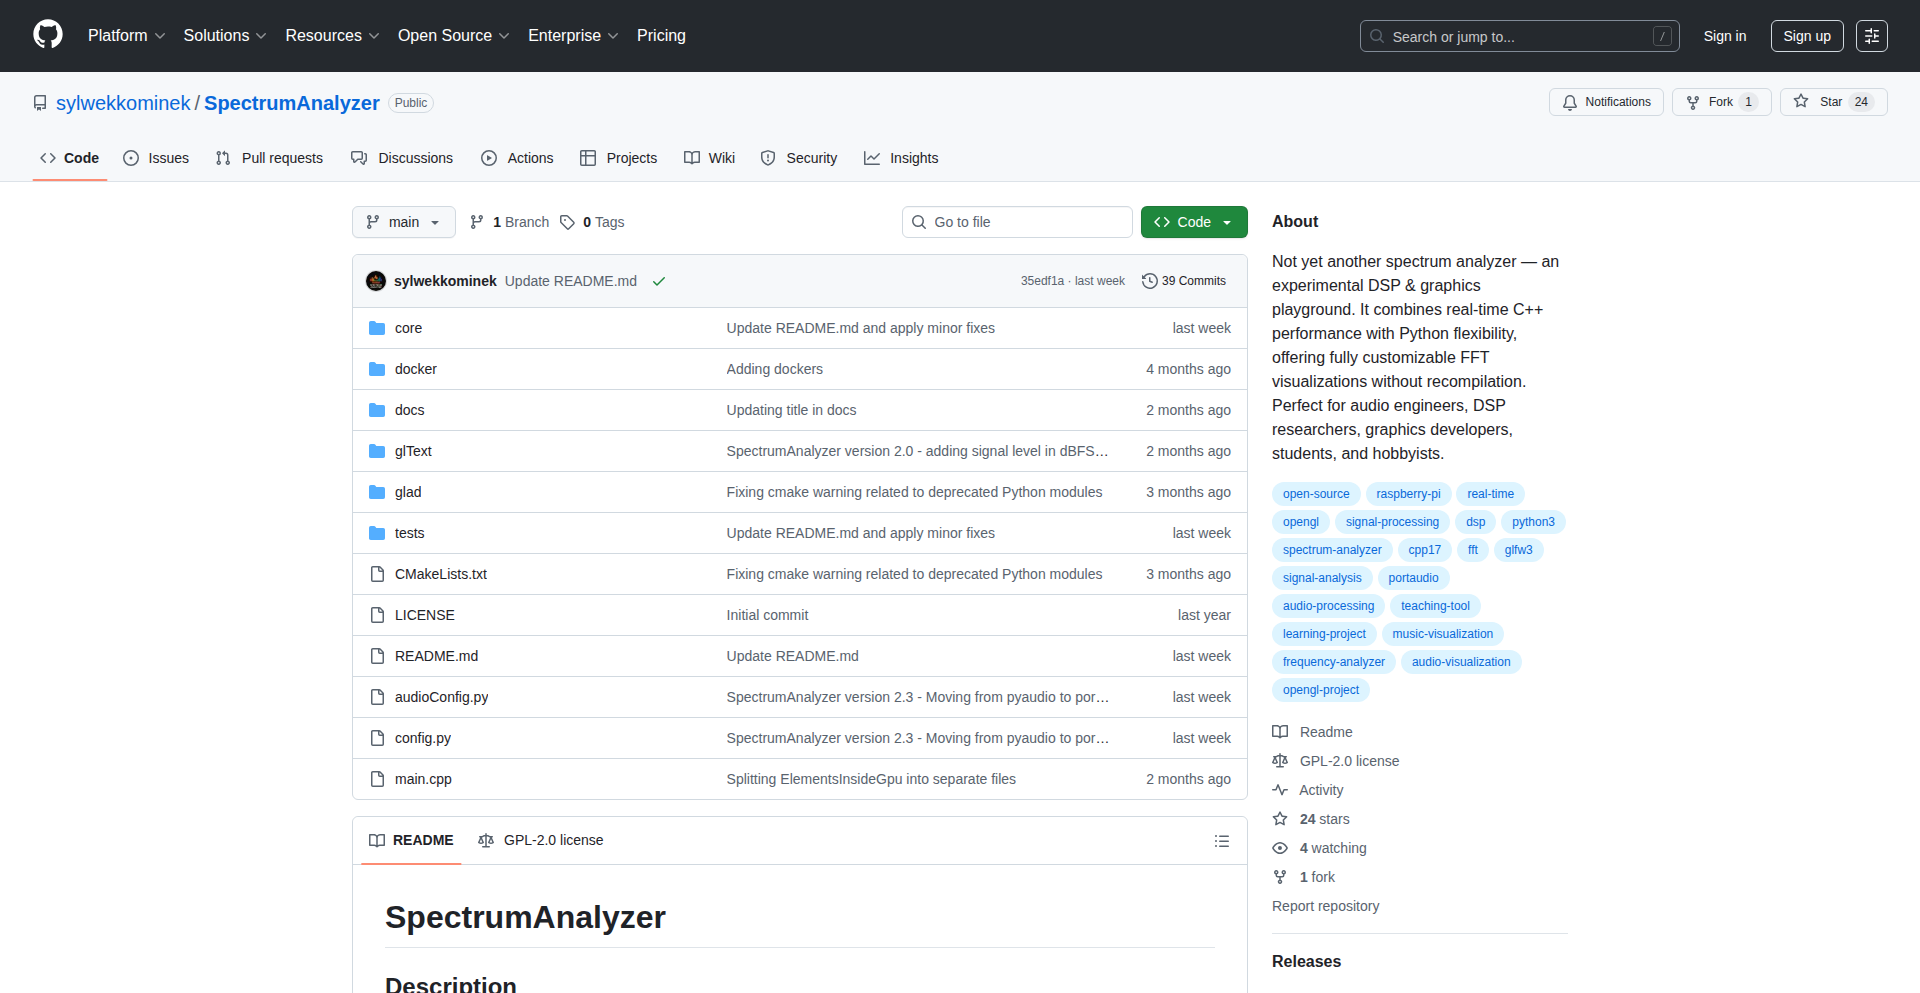1920x993 pixels.
Task: Click the green commit status checkmark
Action: pyautogui.click(x=659, y=281)
